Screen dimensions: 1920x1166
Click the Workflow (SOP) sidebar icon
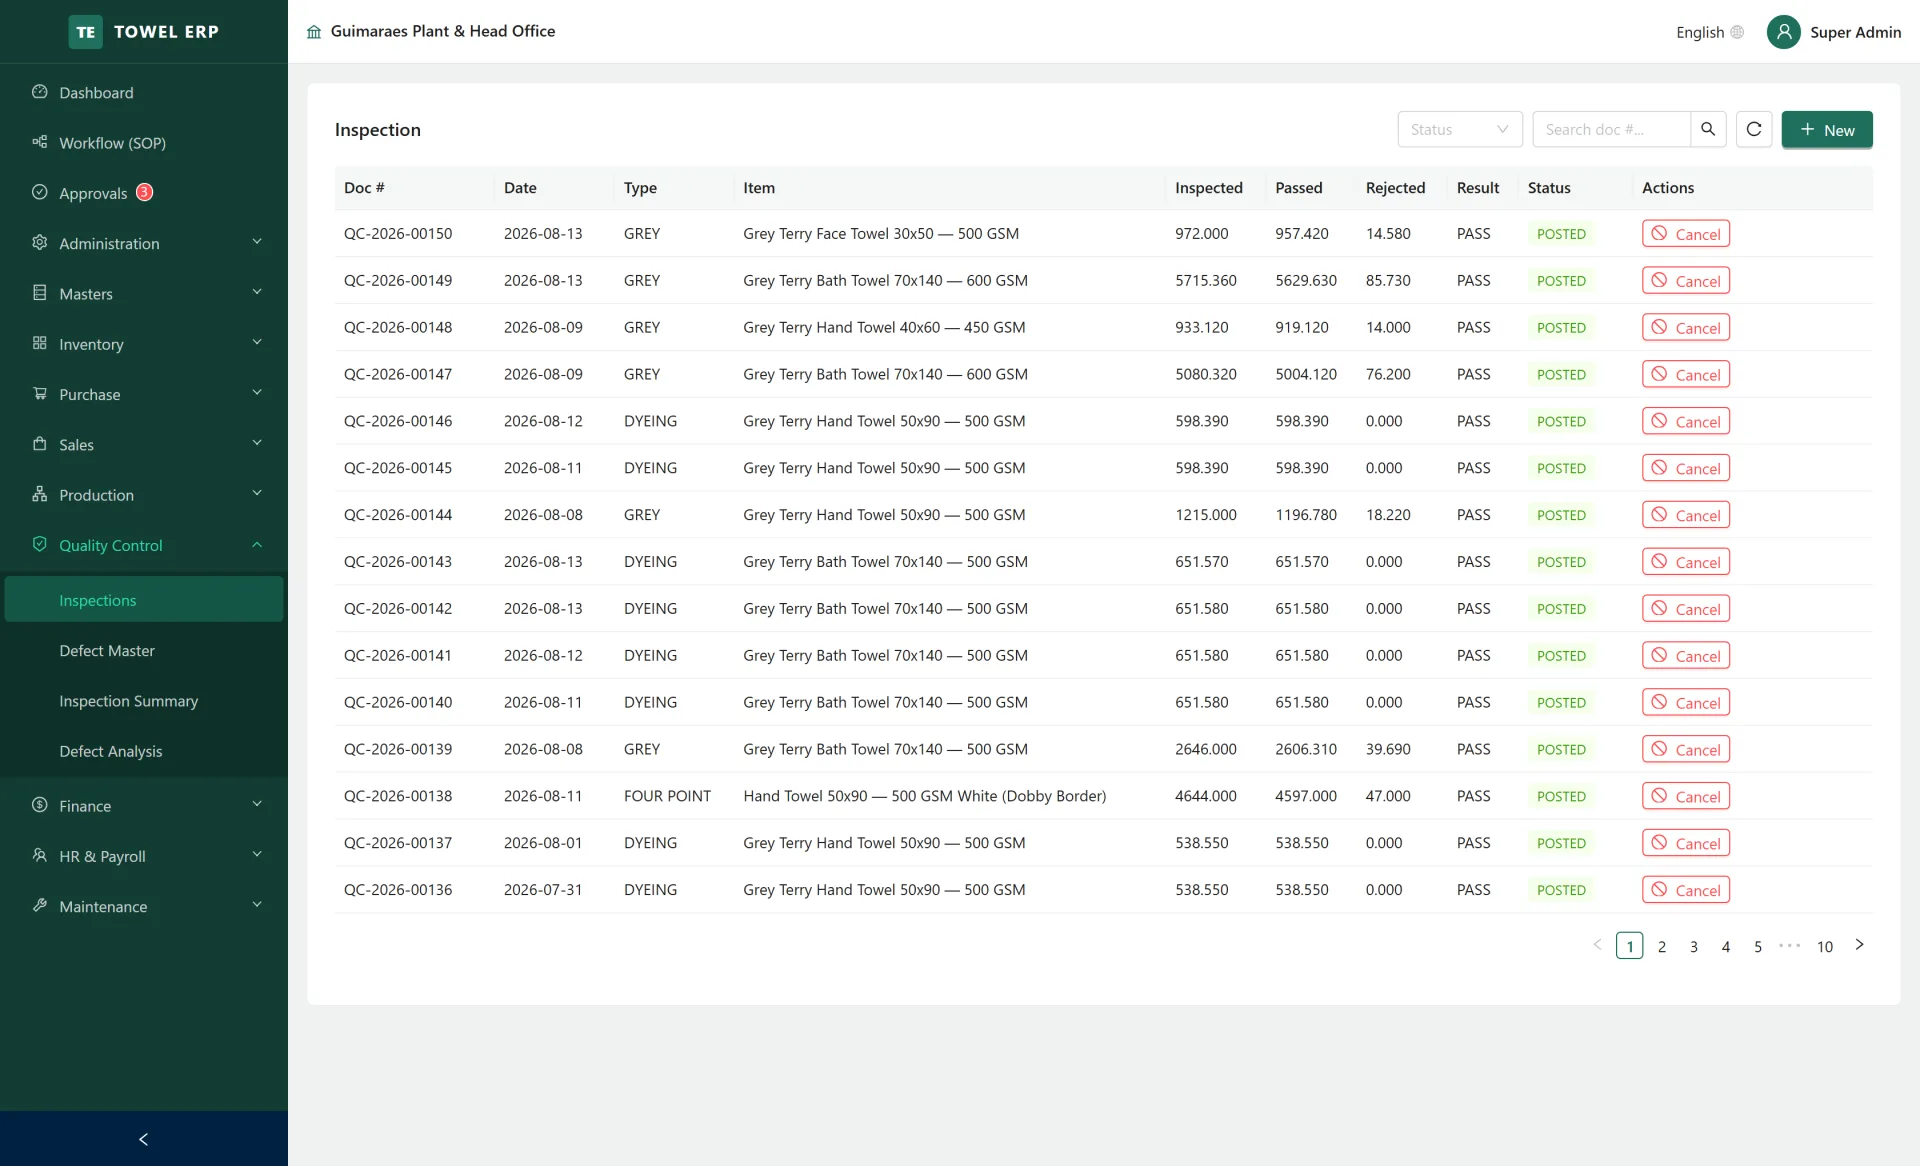40,142
